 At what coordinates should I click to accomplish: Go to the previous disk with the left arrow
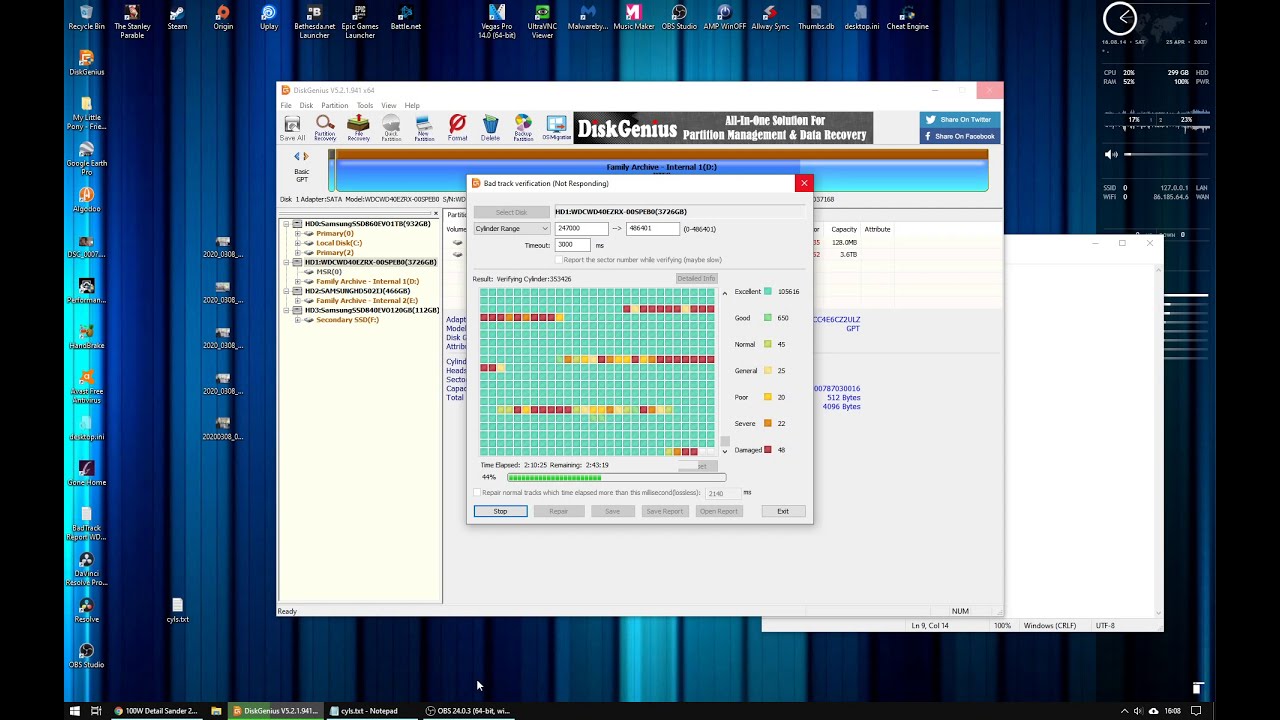[x=297, y=157]
